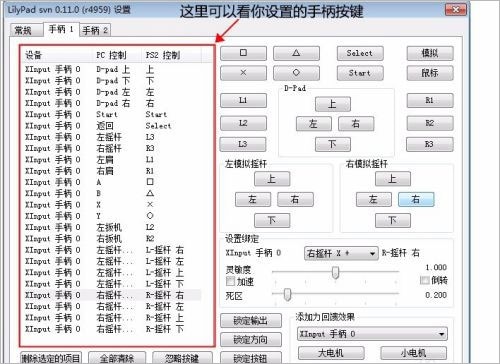The width and height of the screenshot is (500, 364).
Task: Click the 全部清除 button
Action: pos(117,358)
